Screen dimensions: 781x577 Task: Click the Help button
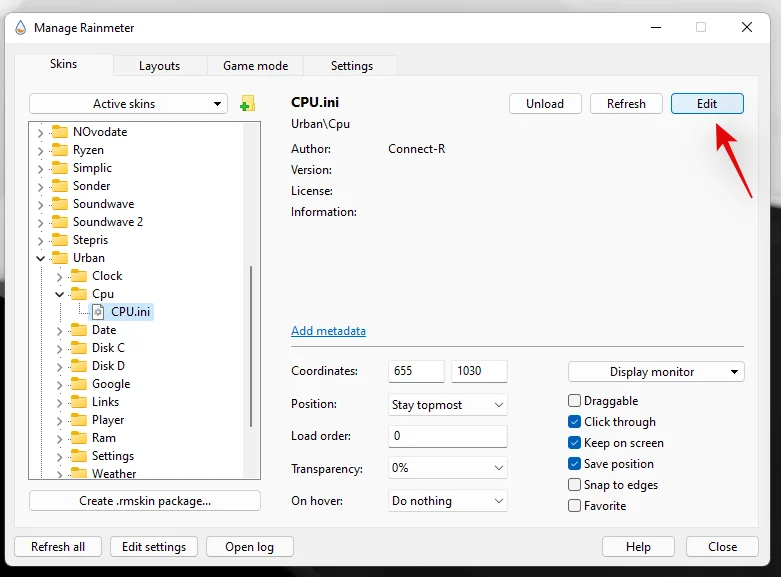638,547
